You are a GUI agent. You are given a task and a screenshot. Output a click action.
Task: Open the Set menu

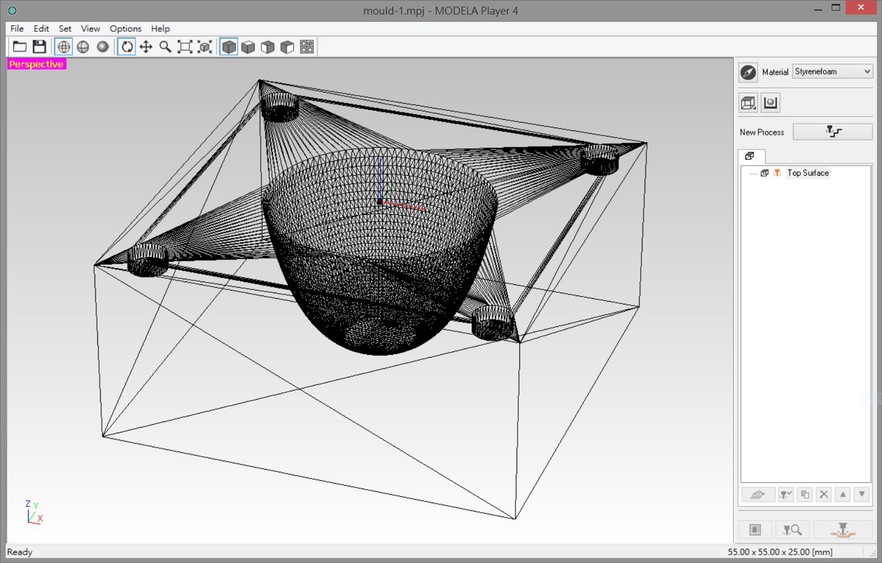(x=65, y=28)
